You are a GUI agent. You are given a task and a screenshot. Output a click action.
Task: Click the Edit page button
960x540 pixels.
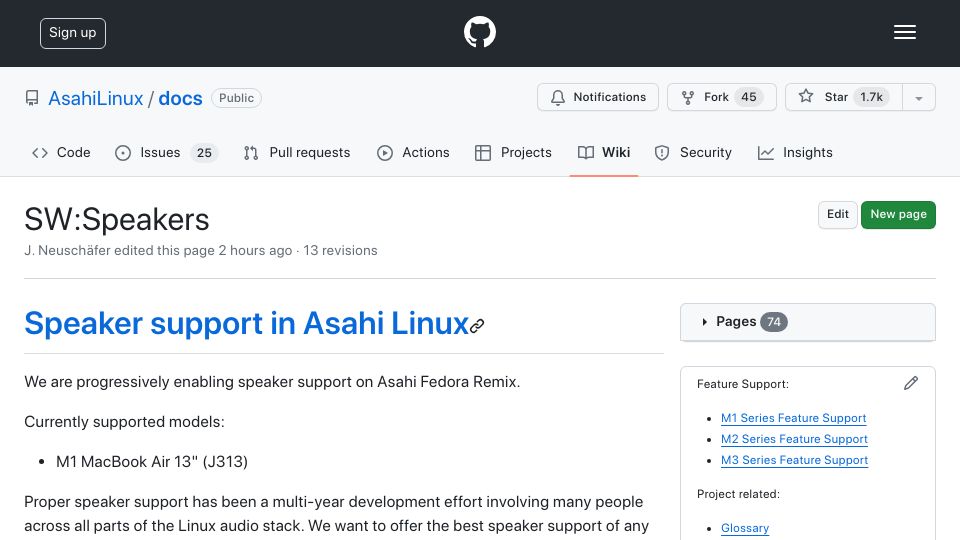(838, 214)
